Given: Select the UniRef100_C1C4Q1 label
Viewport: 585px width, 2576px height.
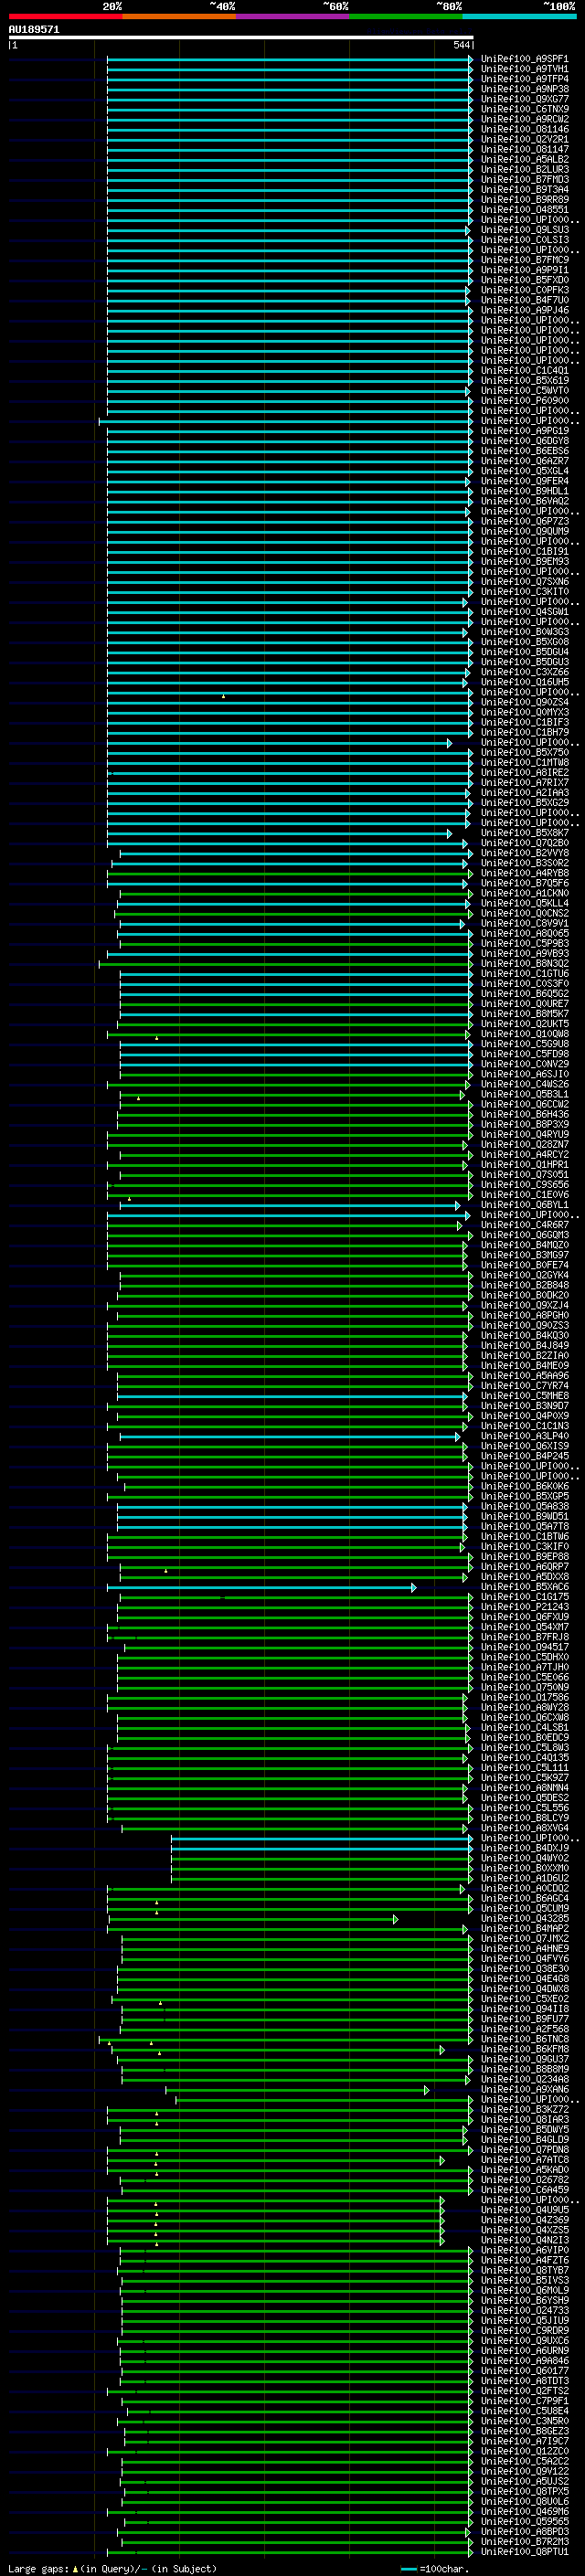Looking at the screenshot, I should coord(524,371).
